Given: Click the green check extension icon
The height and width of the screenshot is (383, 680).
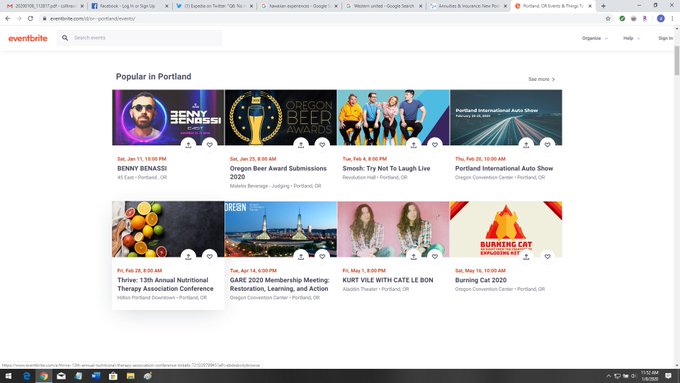Looking at the screenshot, I should [x=622, y=19].
